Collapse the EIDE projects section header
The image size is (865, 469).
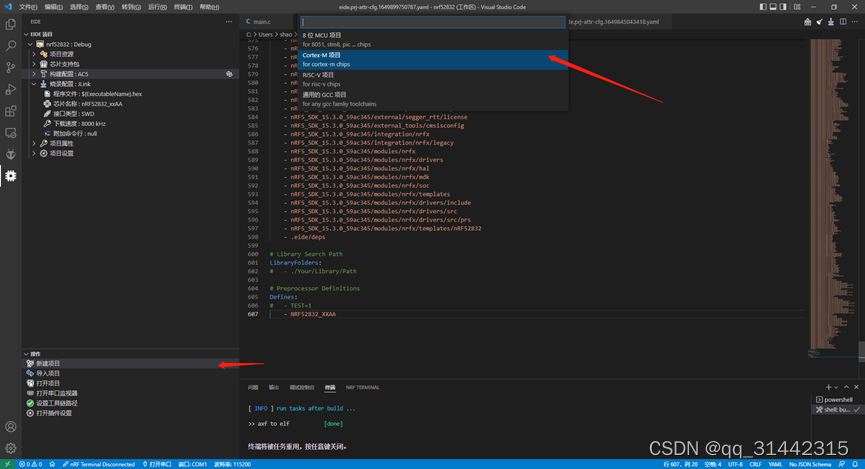click(x=130, y=34)
